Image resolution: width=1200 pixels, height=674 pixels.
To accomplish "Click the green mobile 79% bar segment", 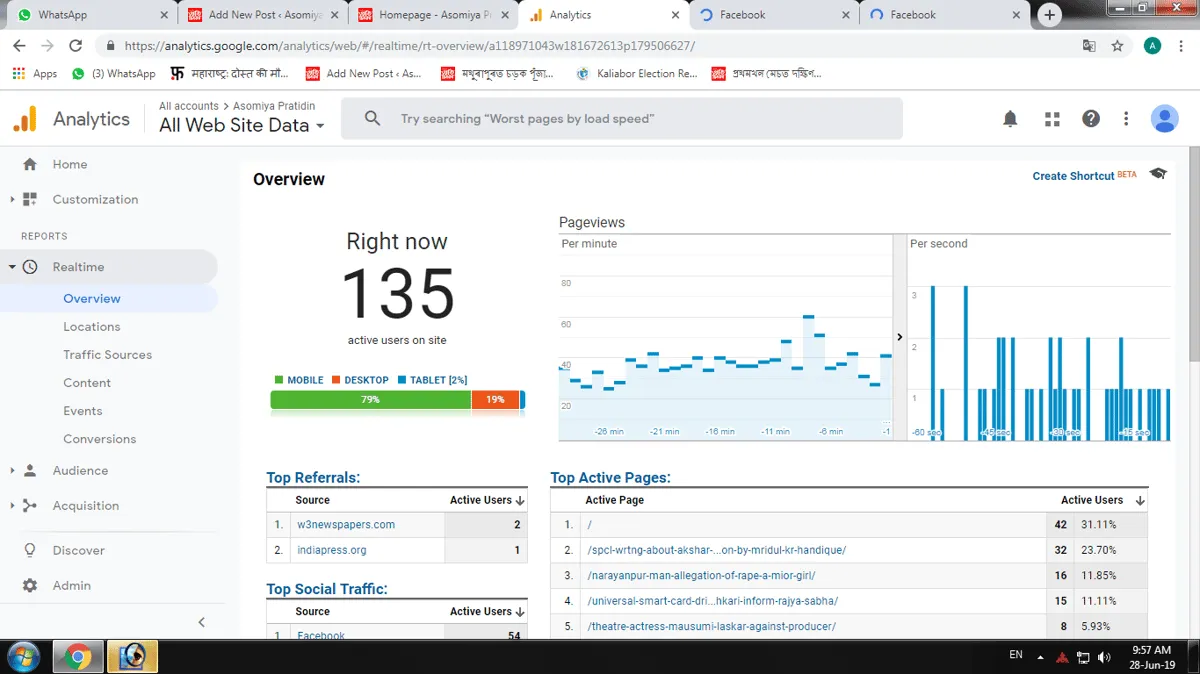I will click(x=370, y=400).
